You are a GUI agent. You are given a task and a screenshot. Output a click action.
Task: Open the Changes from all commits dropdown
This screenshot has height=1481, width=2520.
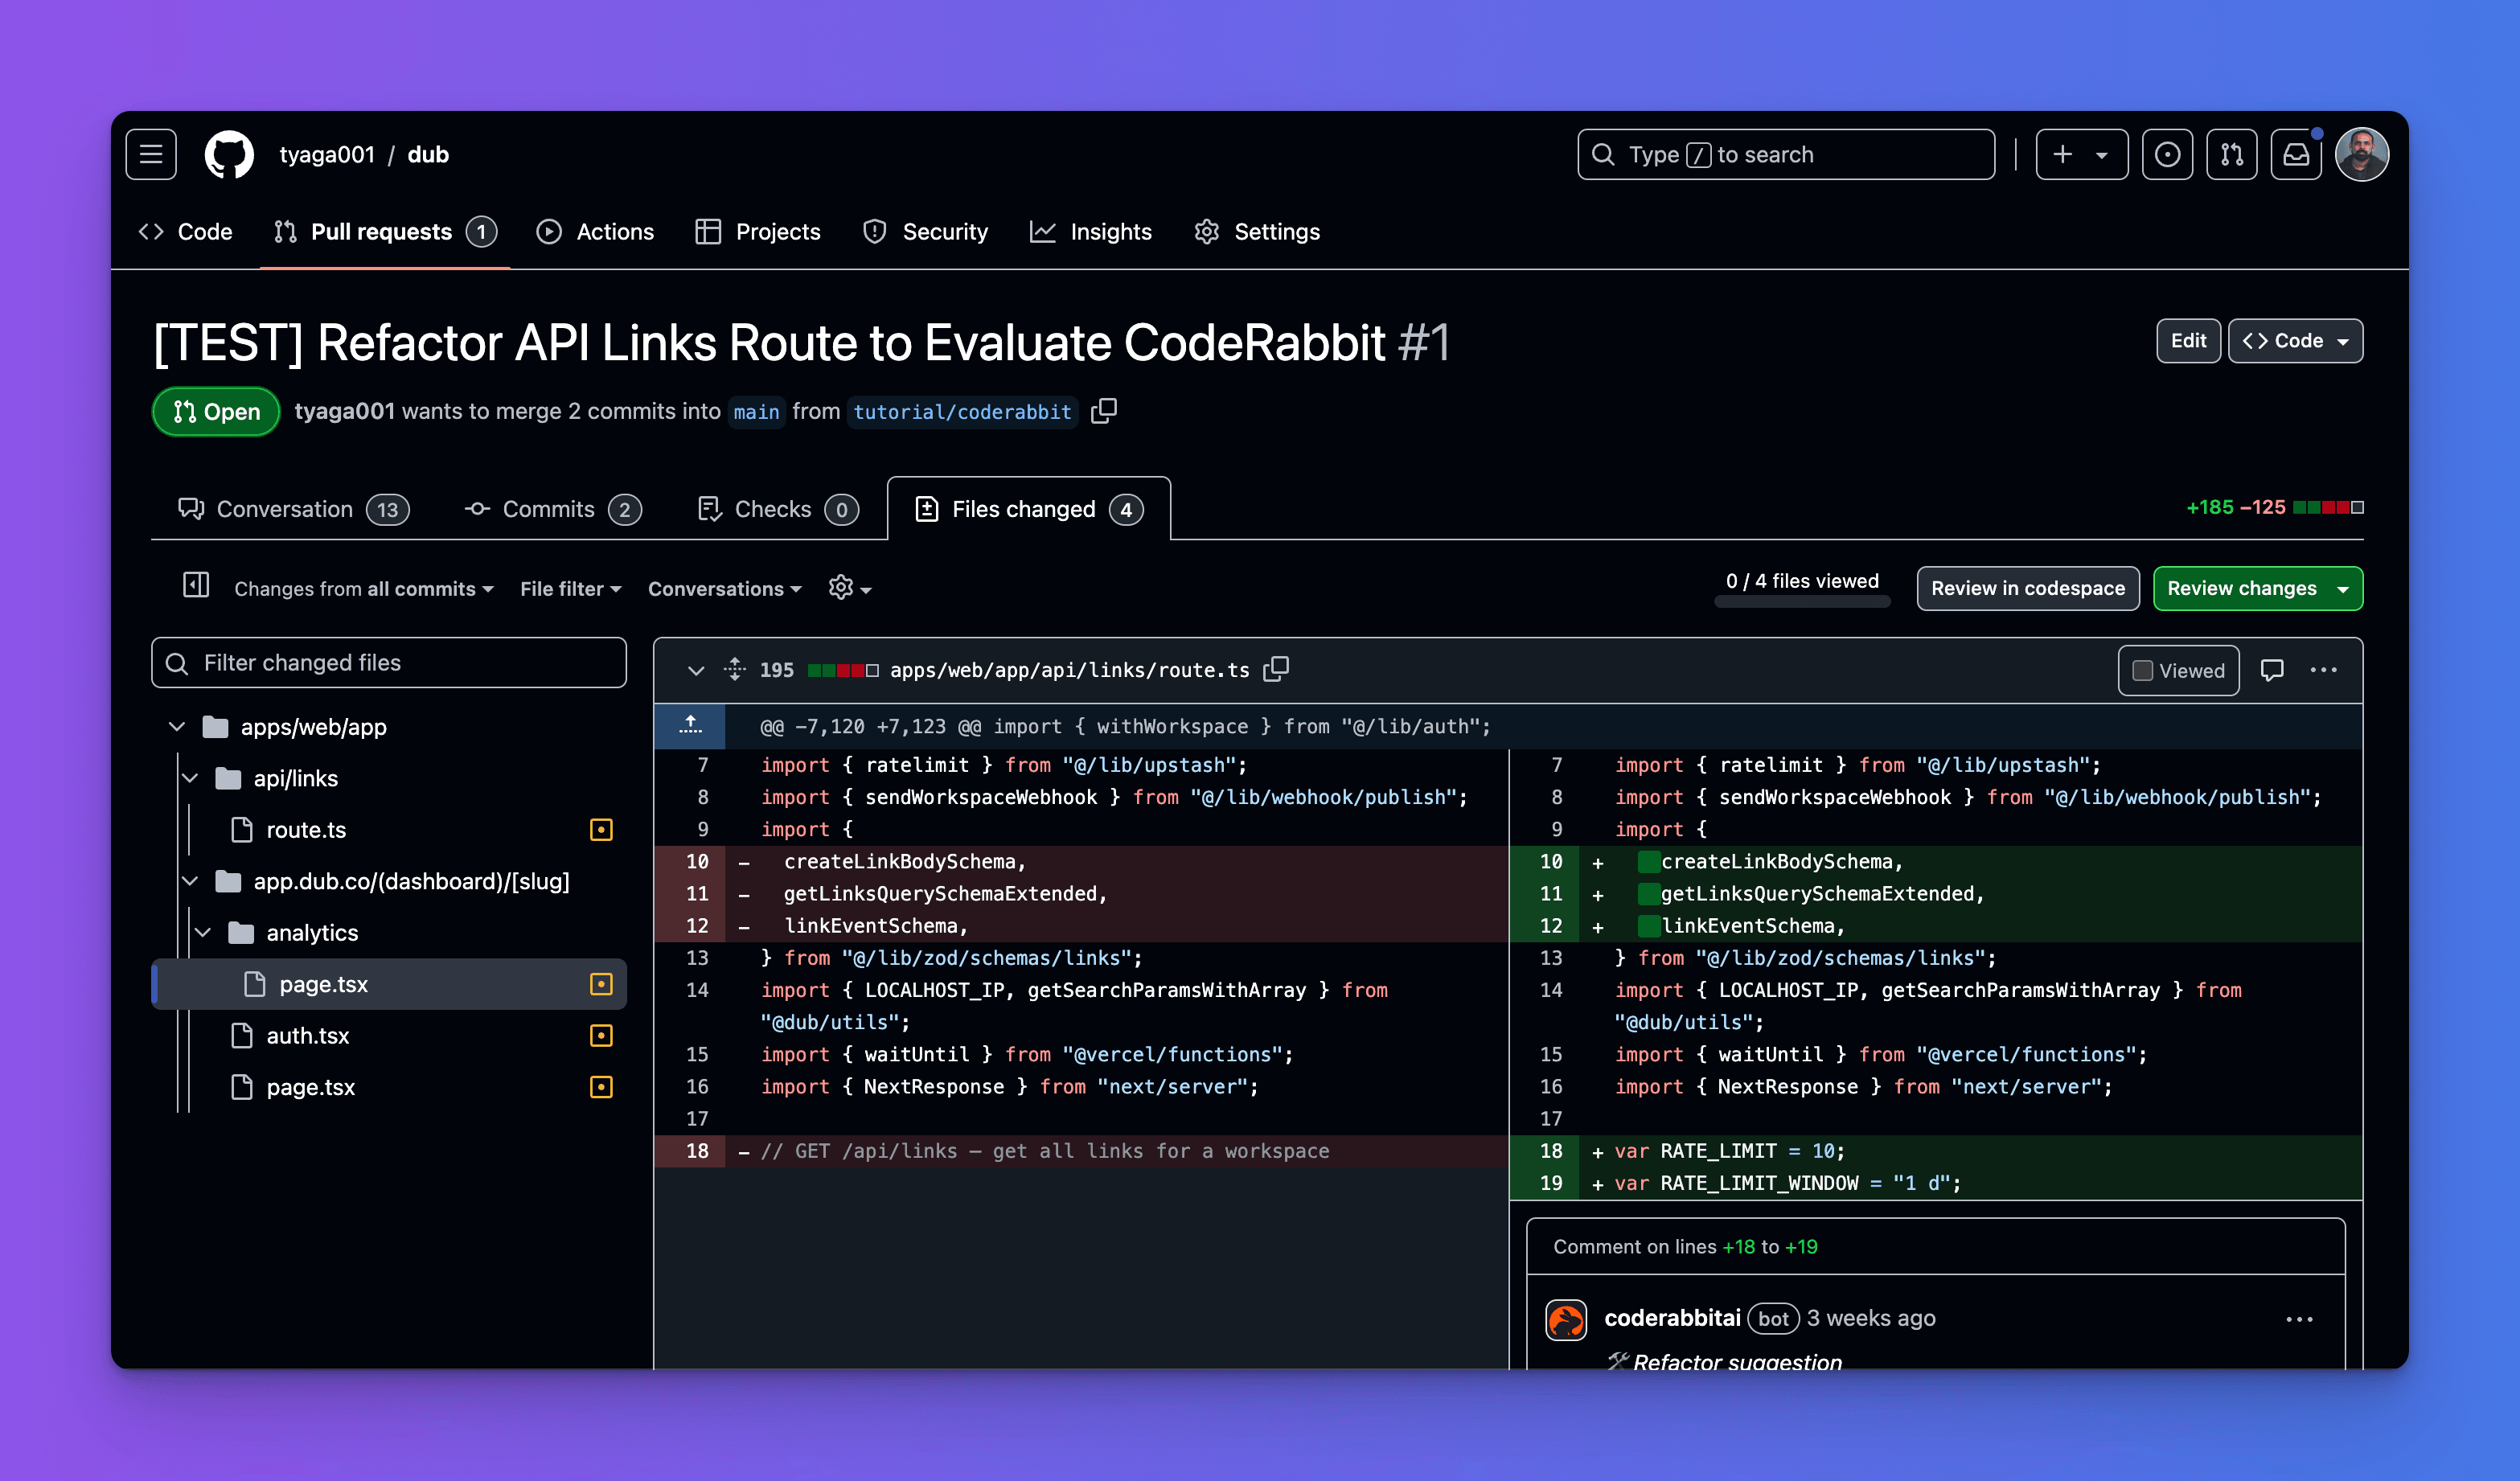coord(362,588)
